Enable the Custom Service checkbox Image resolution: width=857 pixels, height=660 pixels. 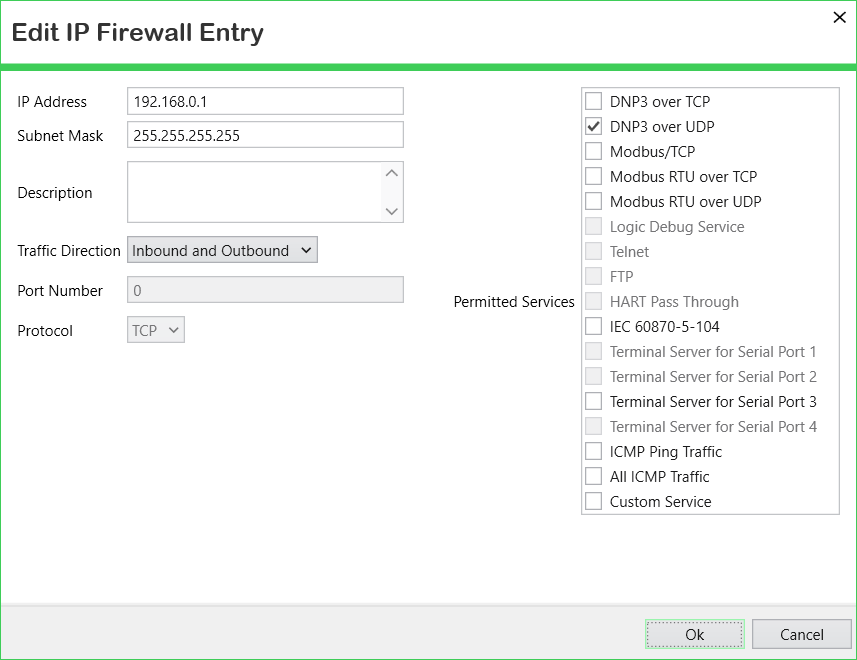[594, 501]
